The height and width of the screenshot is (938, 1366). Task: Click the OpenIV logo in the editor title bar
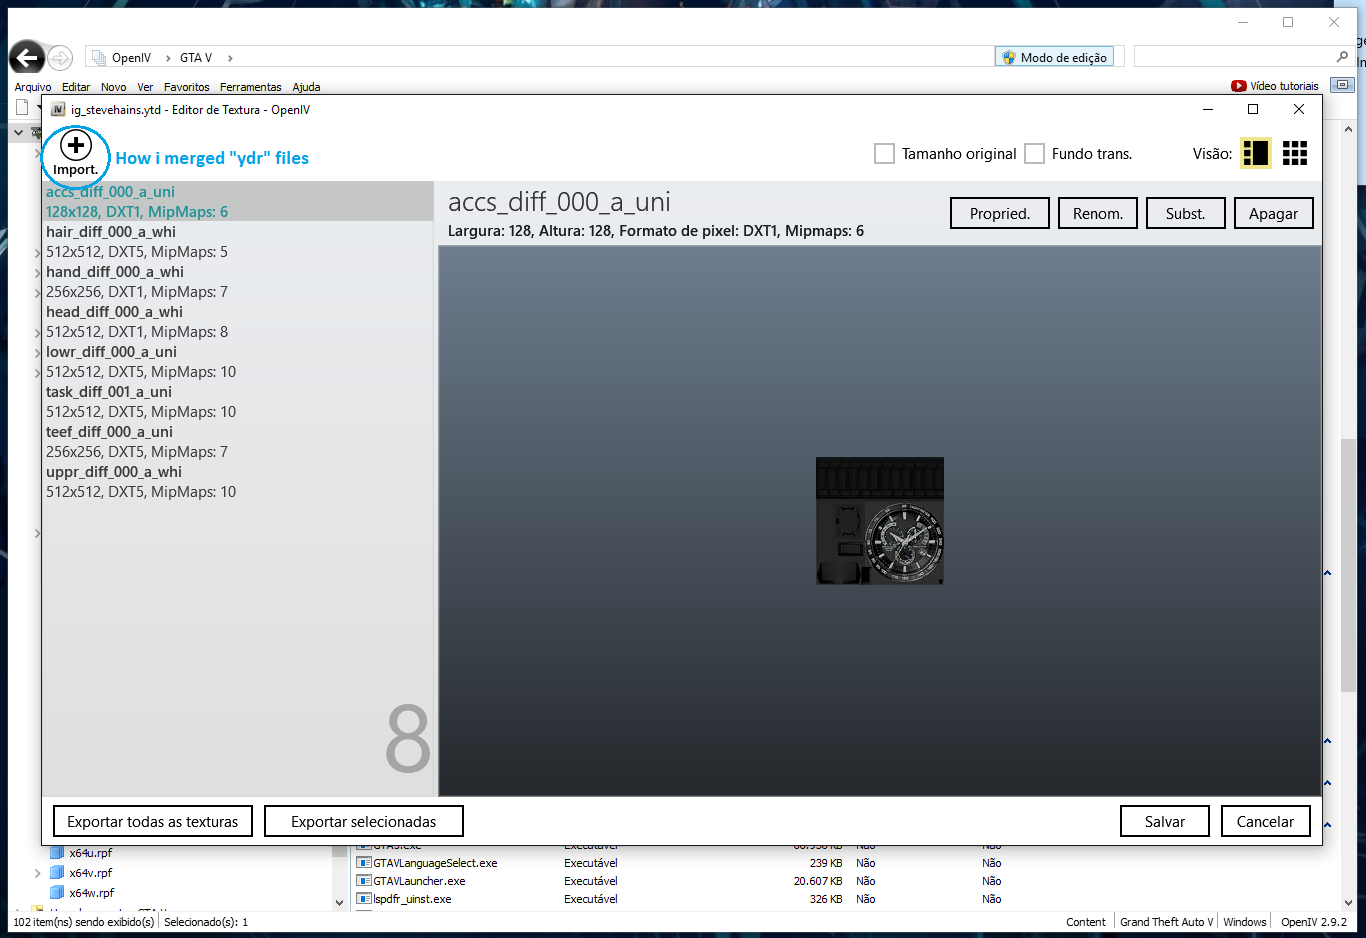(x=56, y=109)
